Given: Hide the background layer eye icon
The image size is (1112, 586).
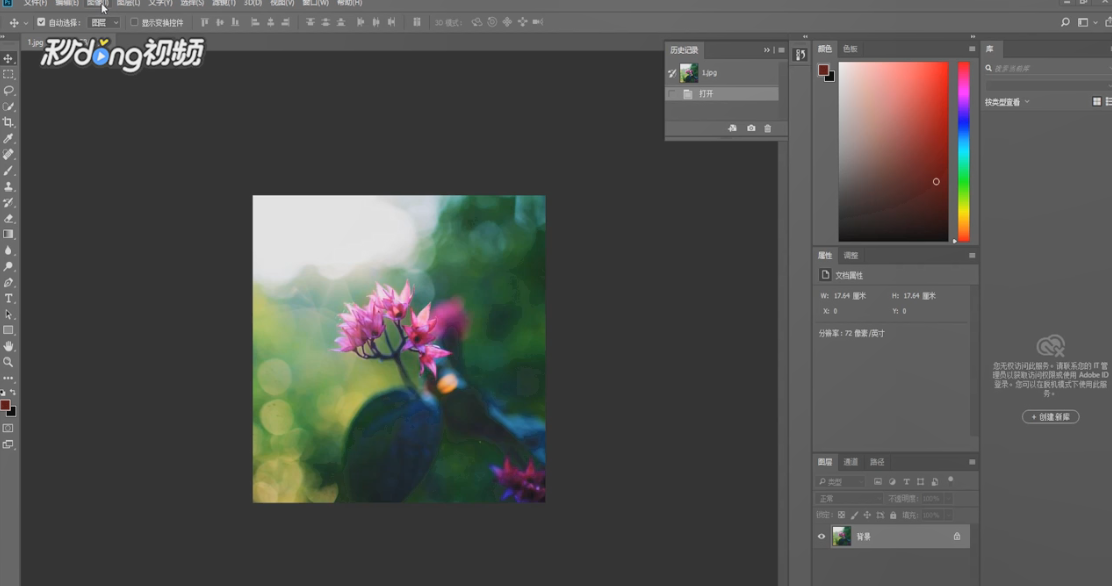Looking at the screenshot, I should click(x=821, y=537).
